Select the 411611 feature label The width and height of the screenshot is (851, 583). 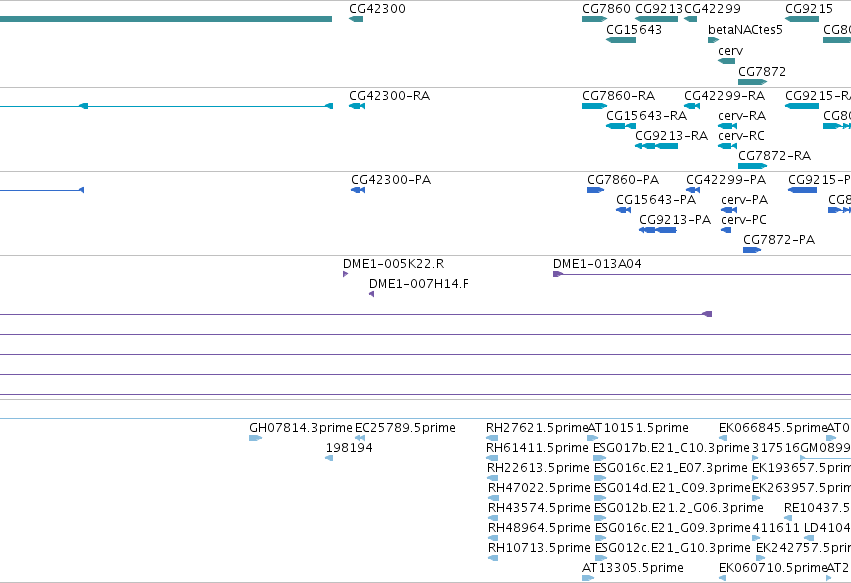776,528
